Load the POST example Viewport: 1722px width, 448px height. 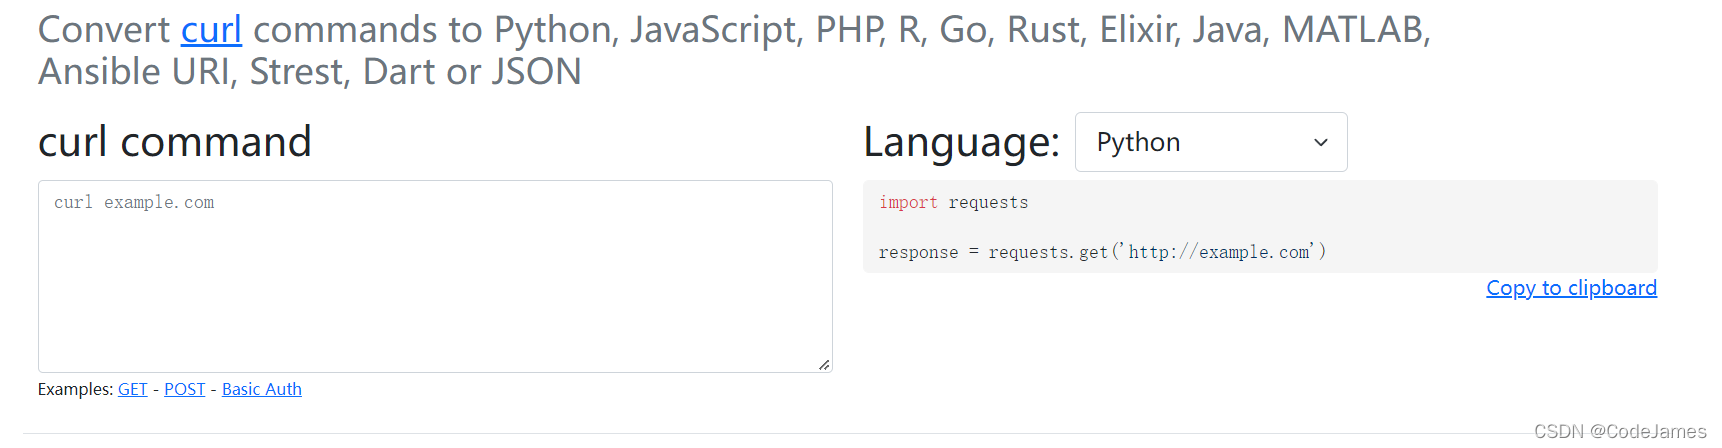tap(184, 389)
